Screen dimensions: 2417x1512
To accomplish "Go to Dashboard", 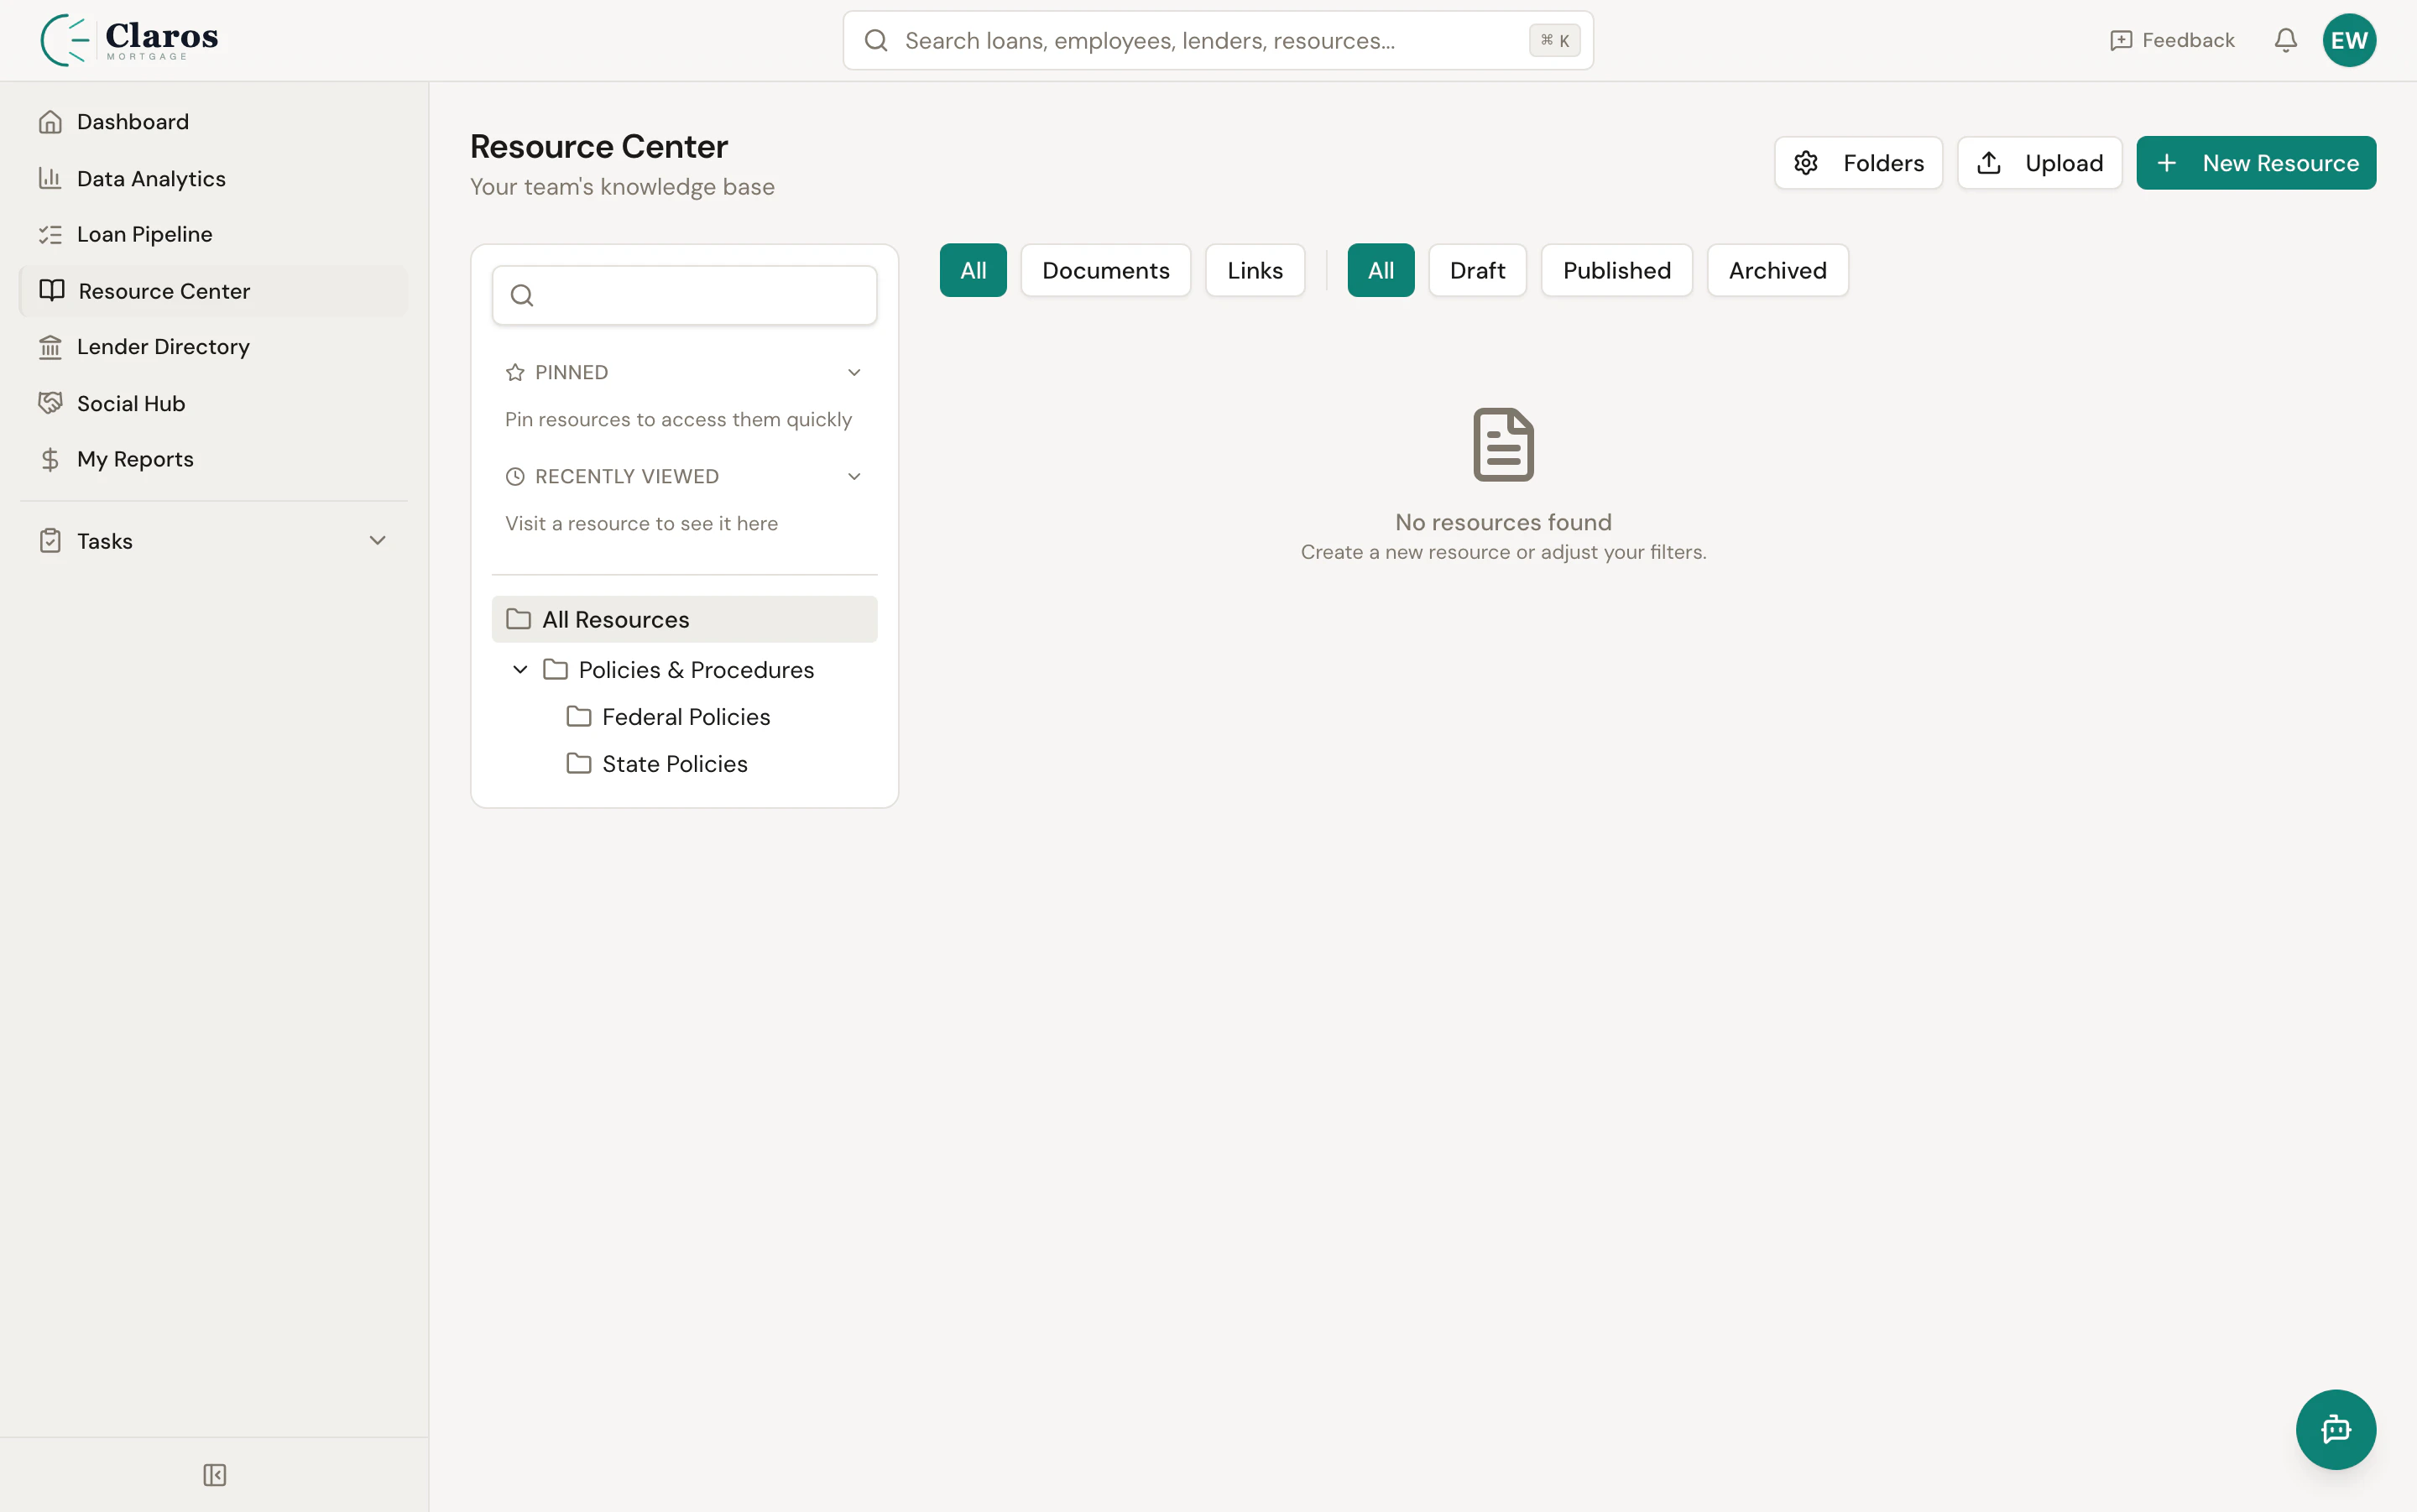I will click(x=213, y=122).
